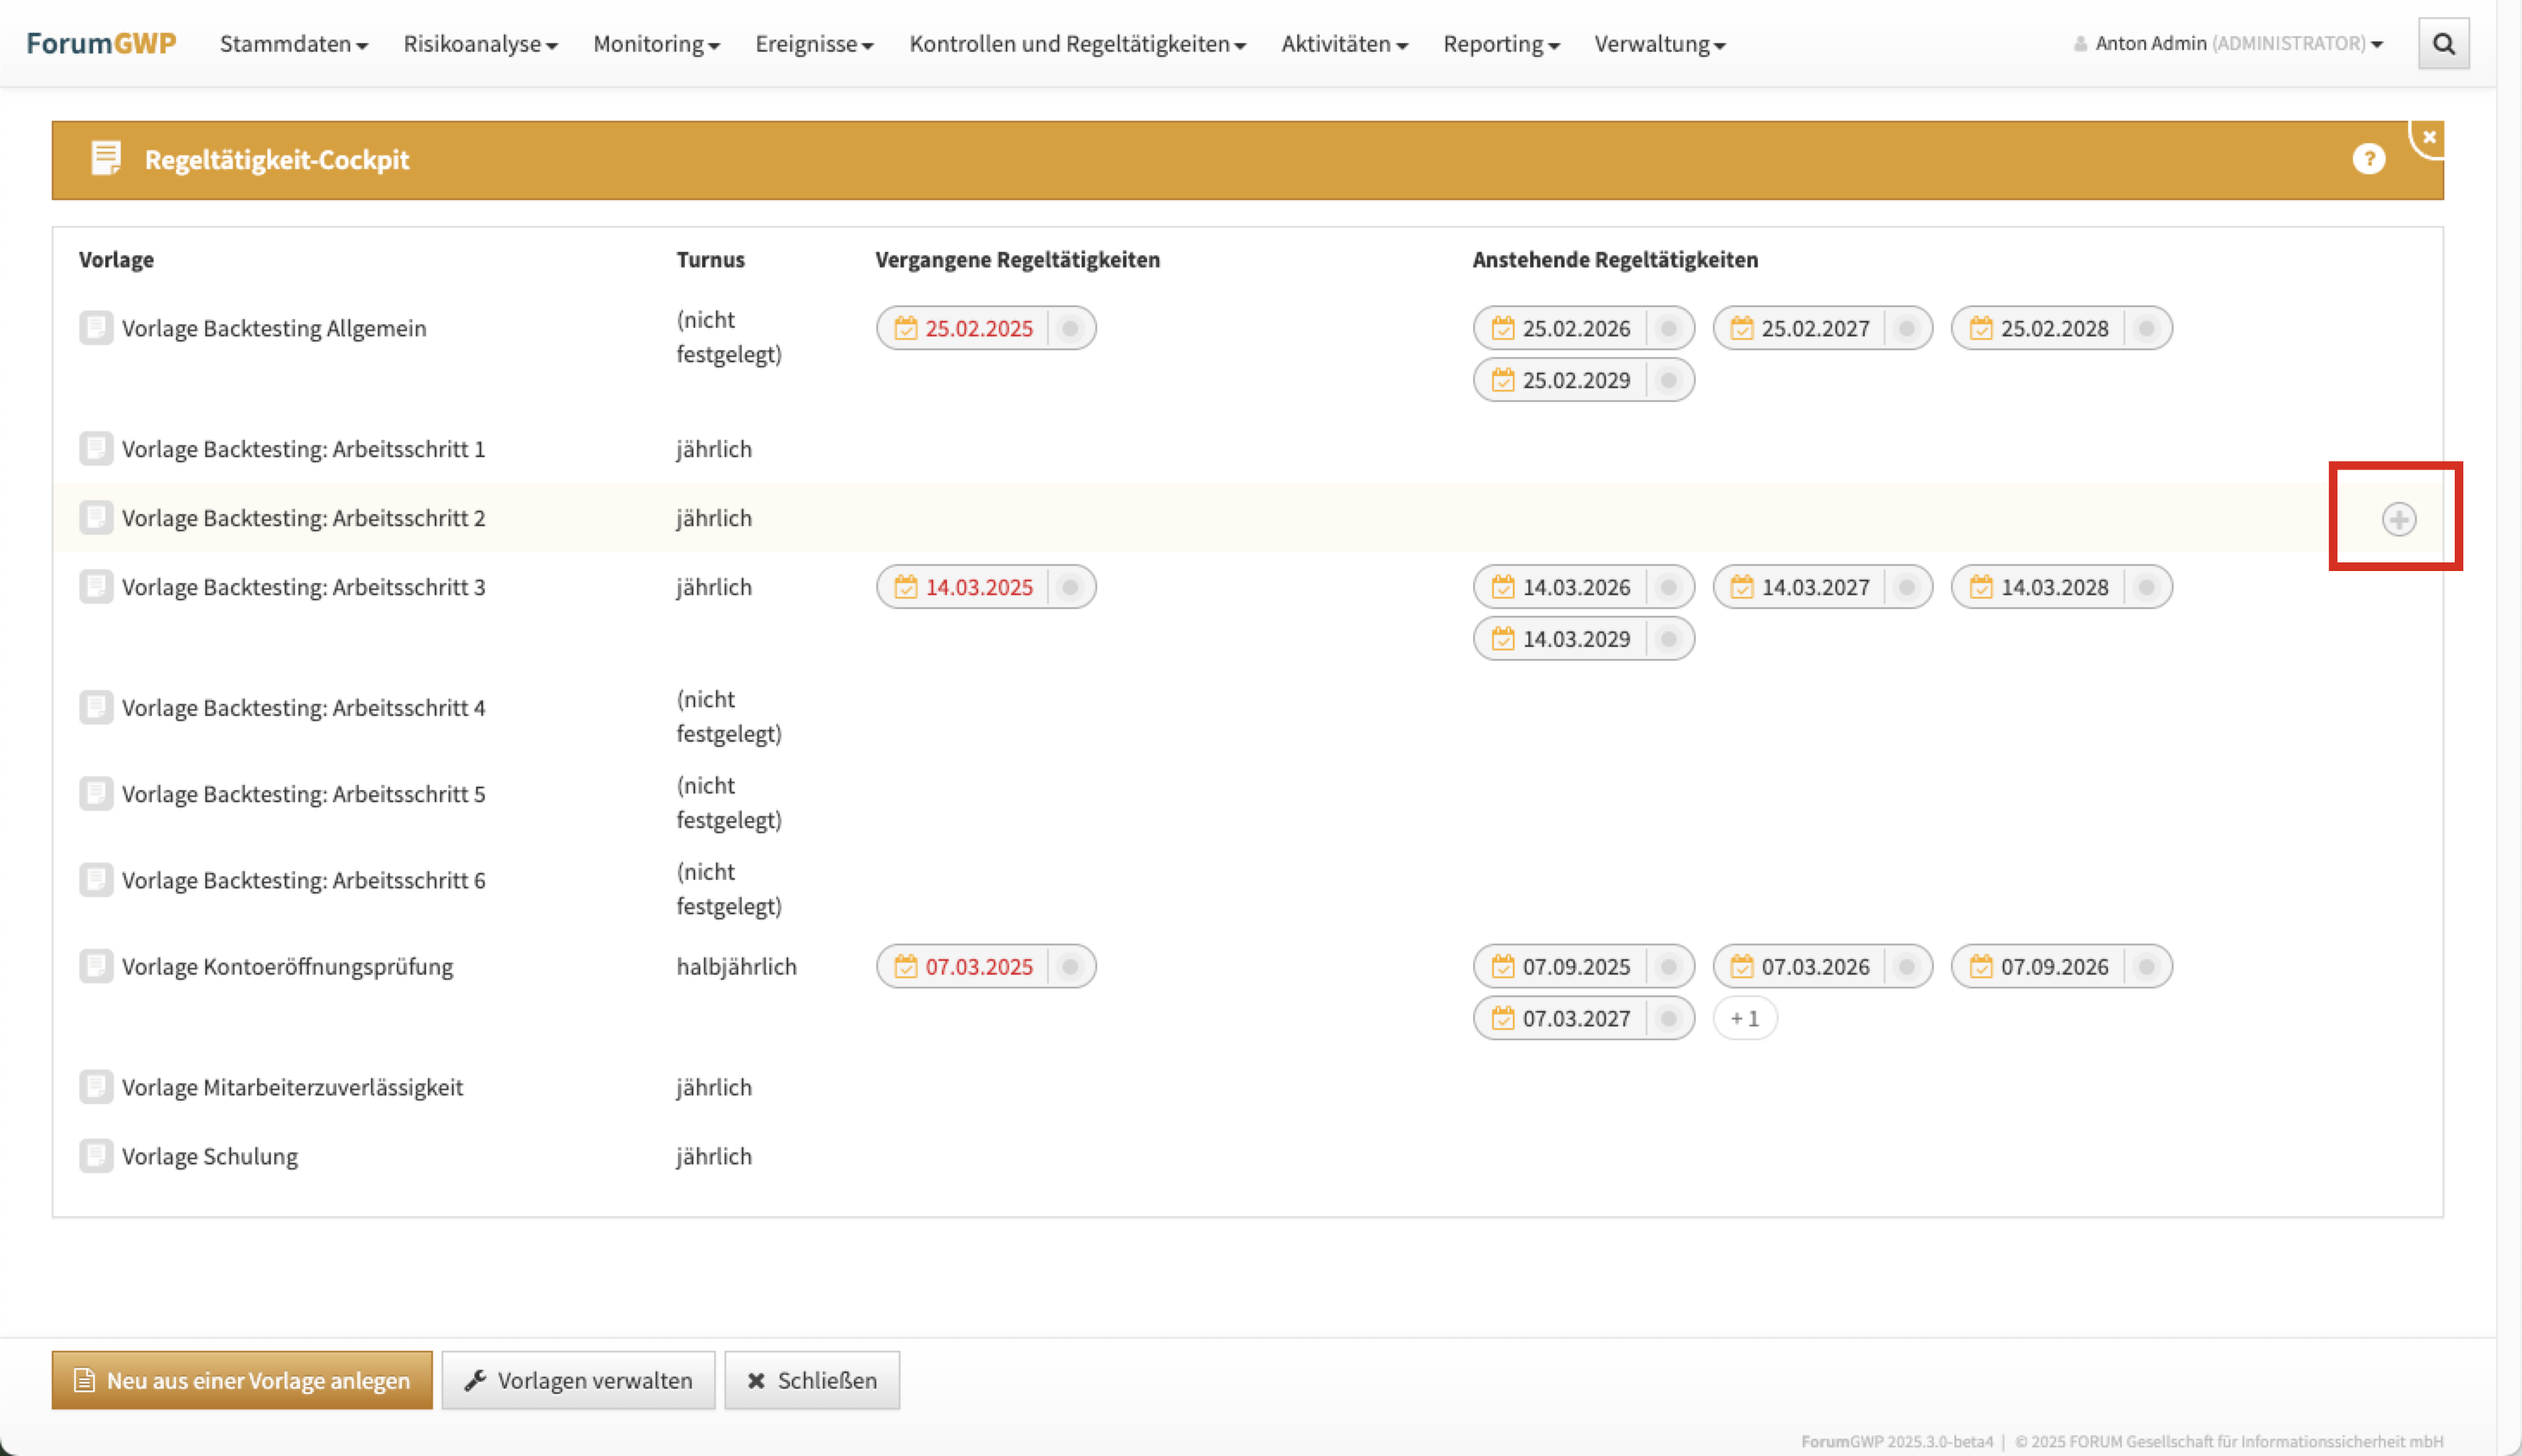Click the search magnifier icon

pos(2443,44)
